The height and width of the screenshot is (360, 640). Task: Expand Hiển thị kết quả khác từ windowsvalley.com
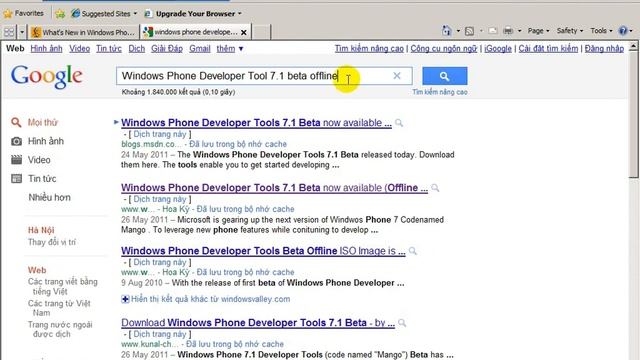[206, 299]
